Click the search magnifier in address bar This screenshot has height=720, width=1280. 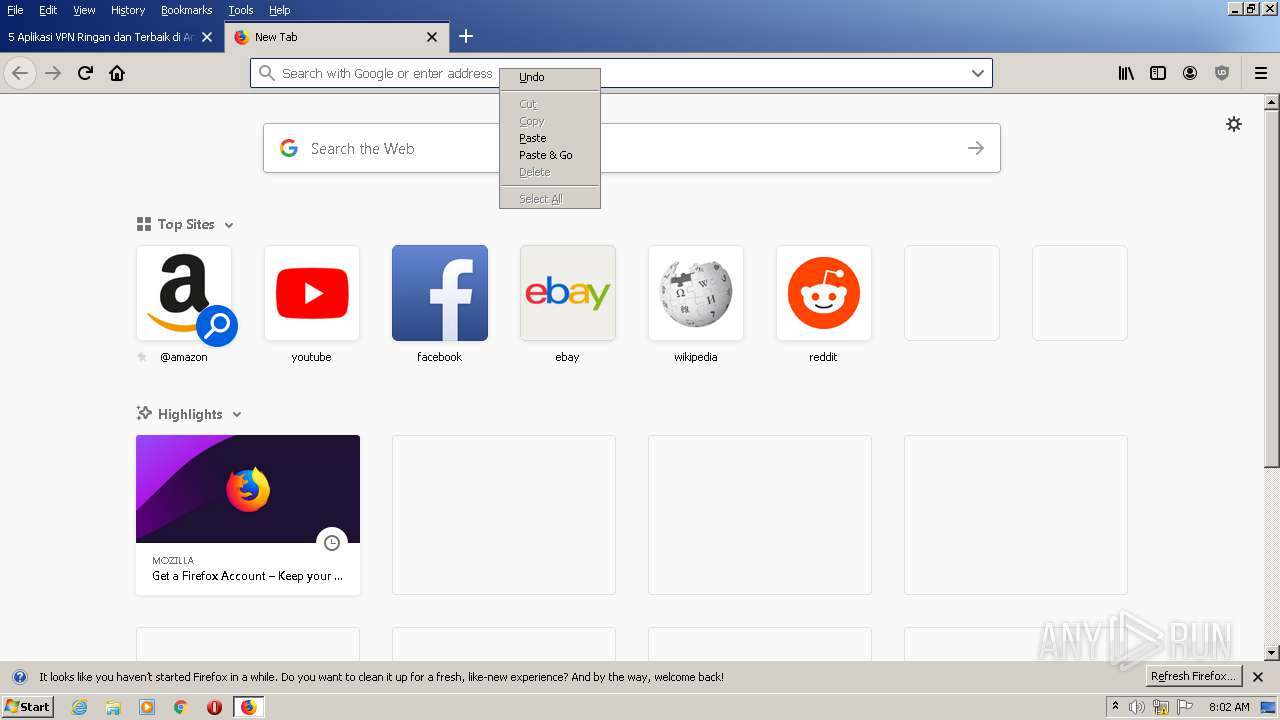(x=266, y=73)
